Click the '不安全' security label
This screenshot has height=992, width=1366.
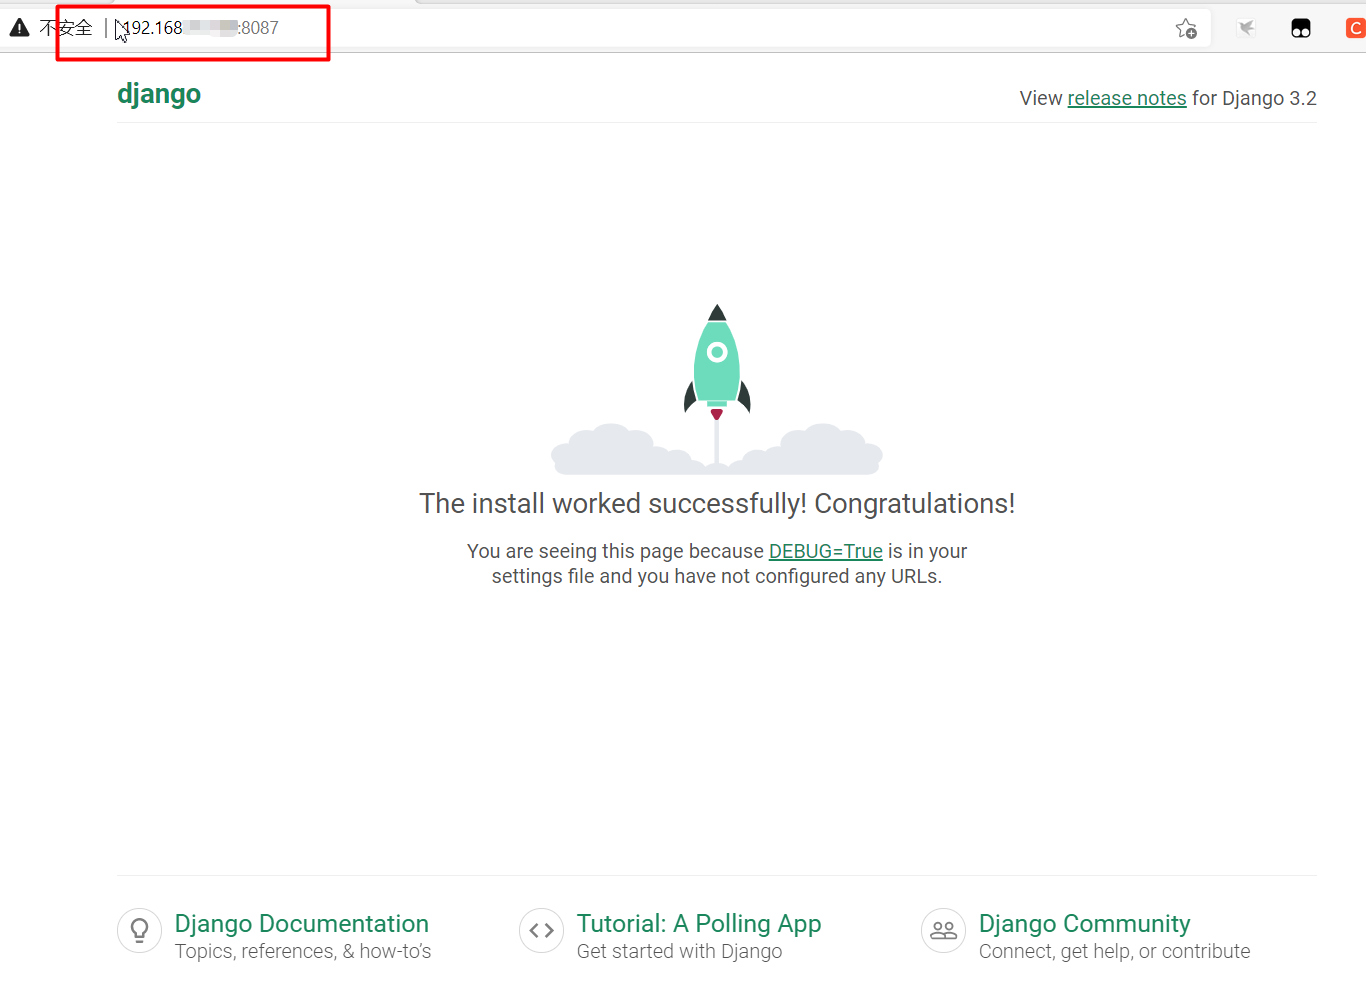[x=66, y=28]
